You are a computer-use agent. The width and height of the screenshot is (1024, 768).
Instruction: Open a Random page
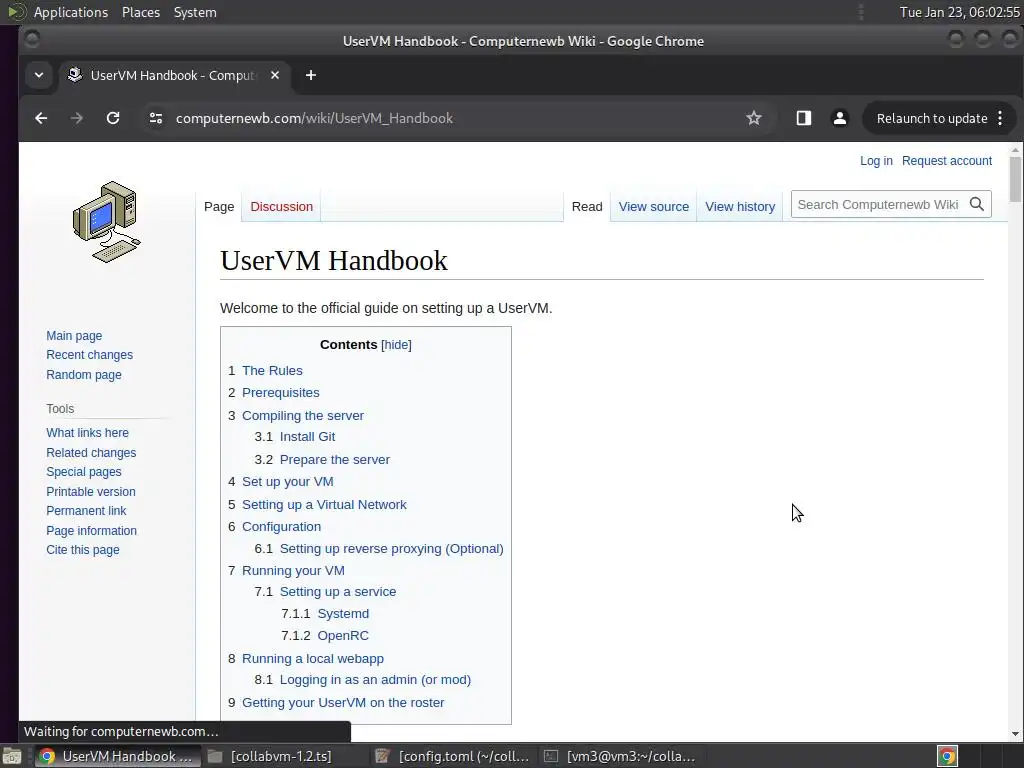coord(84,375)
